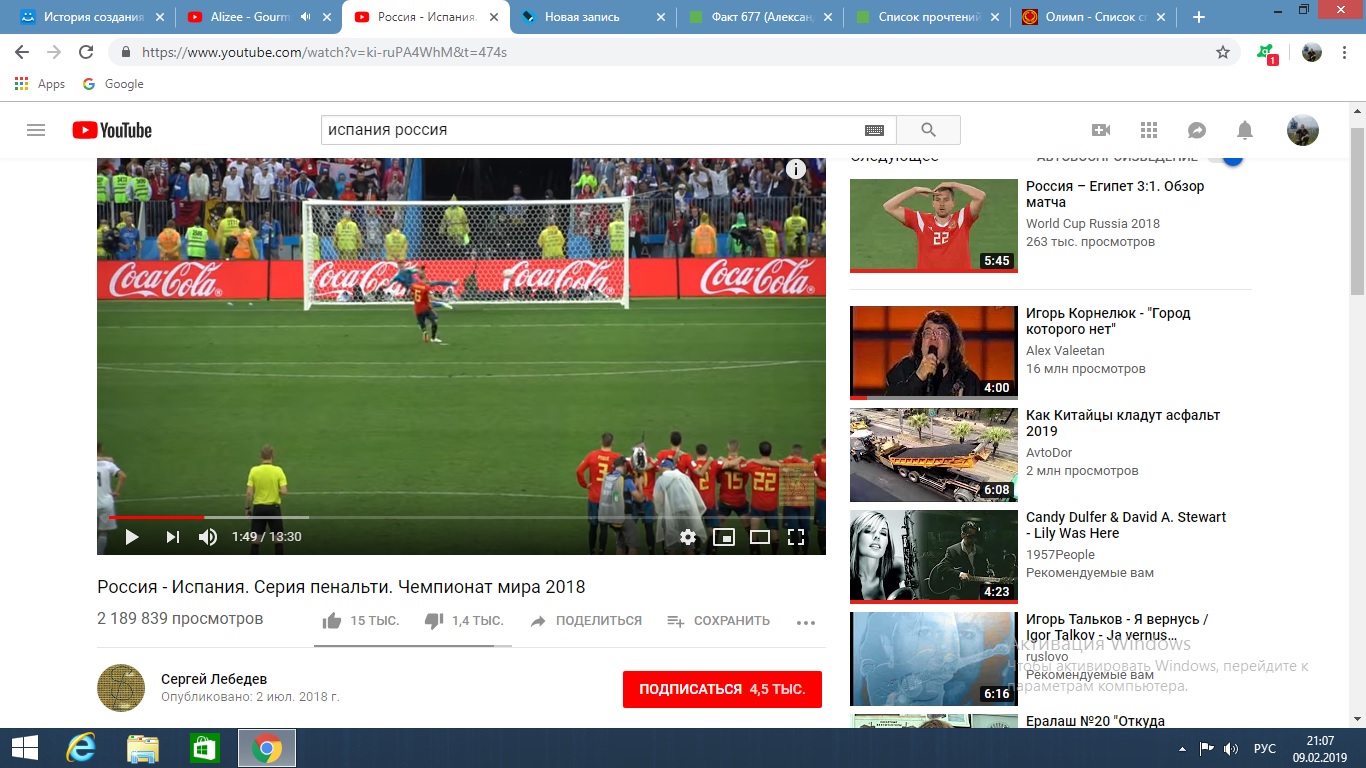Open the Alex Valeetan channel name
Image resolution: width=1366 pixels, height=768 pixels.
(x=1065, y=351)
